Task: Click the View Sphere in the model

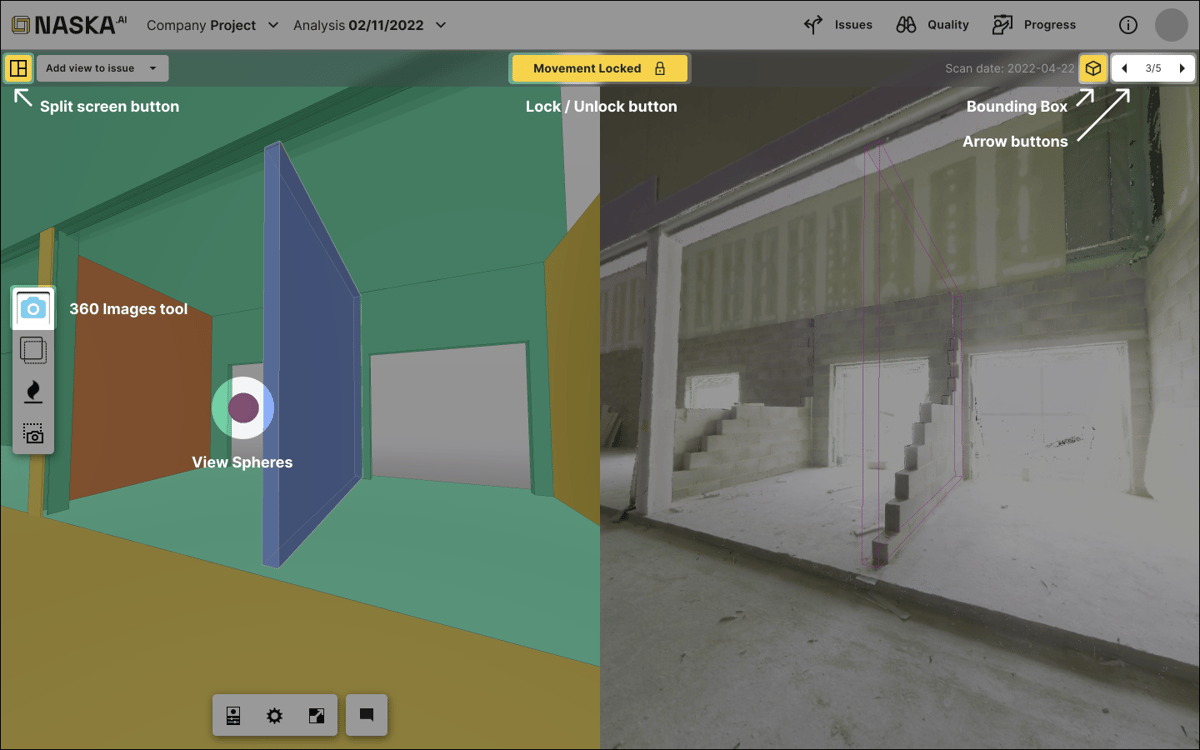Action: [x=242, y=407]
